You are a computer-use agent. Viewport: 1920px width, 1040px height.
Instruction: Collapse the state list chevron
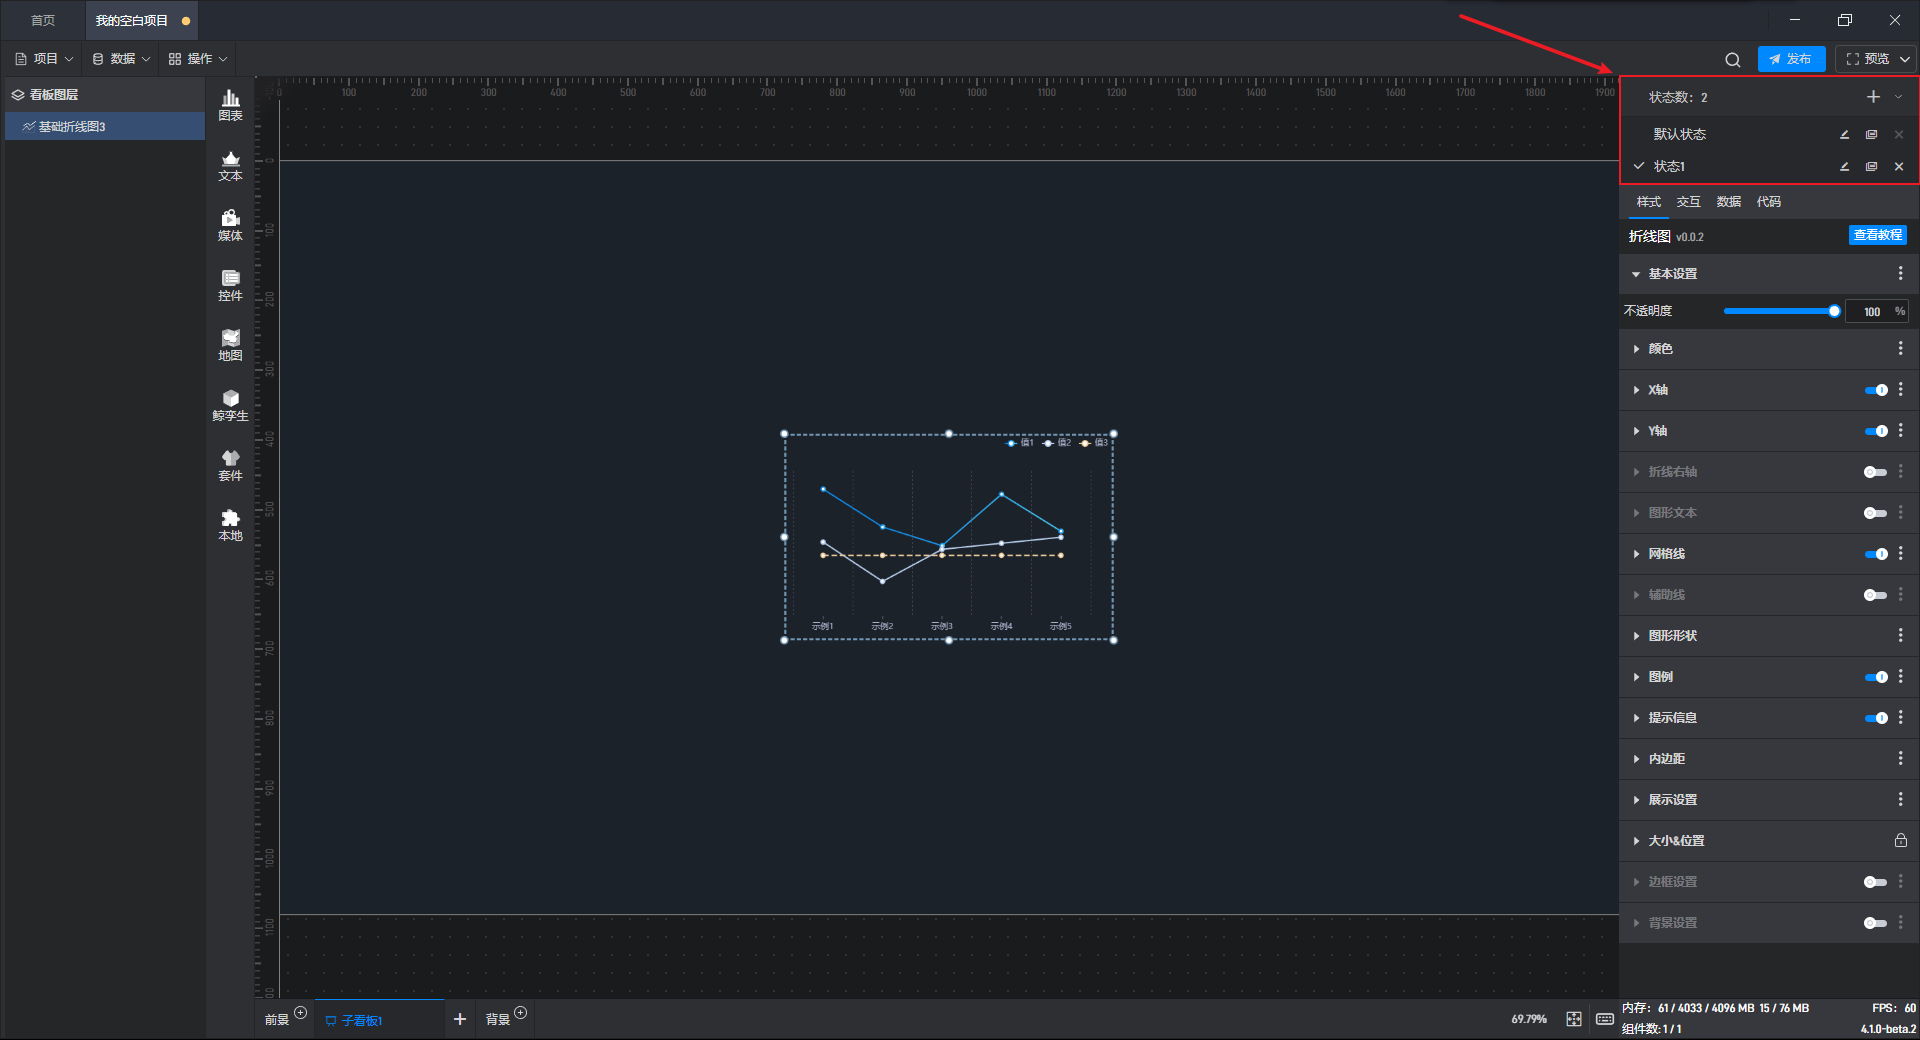point(1898,97)
